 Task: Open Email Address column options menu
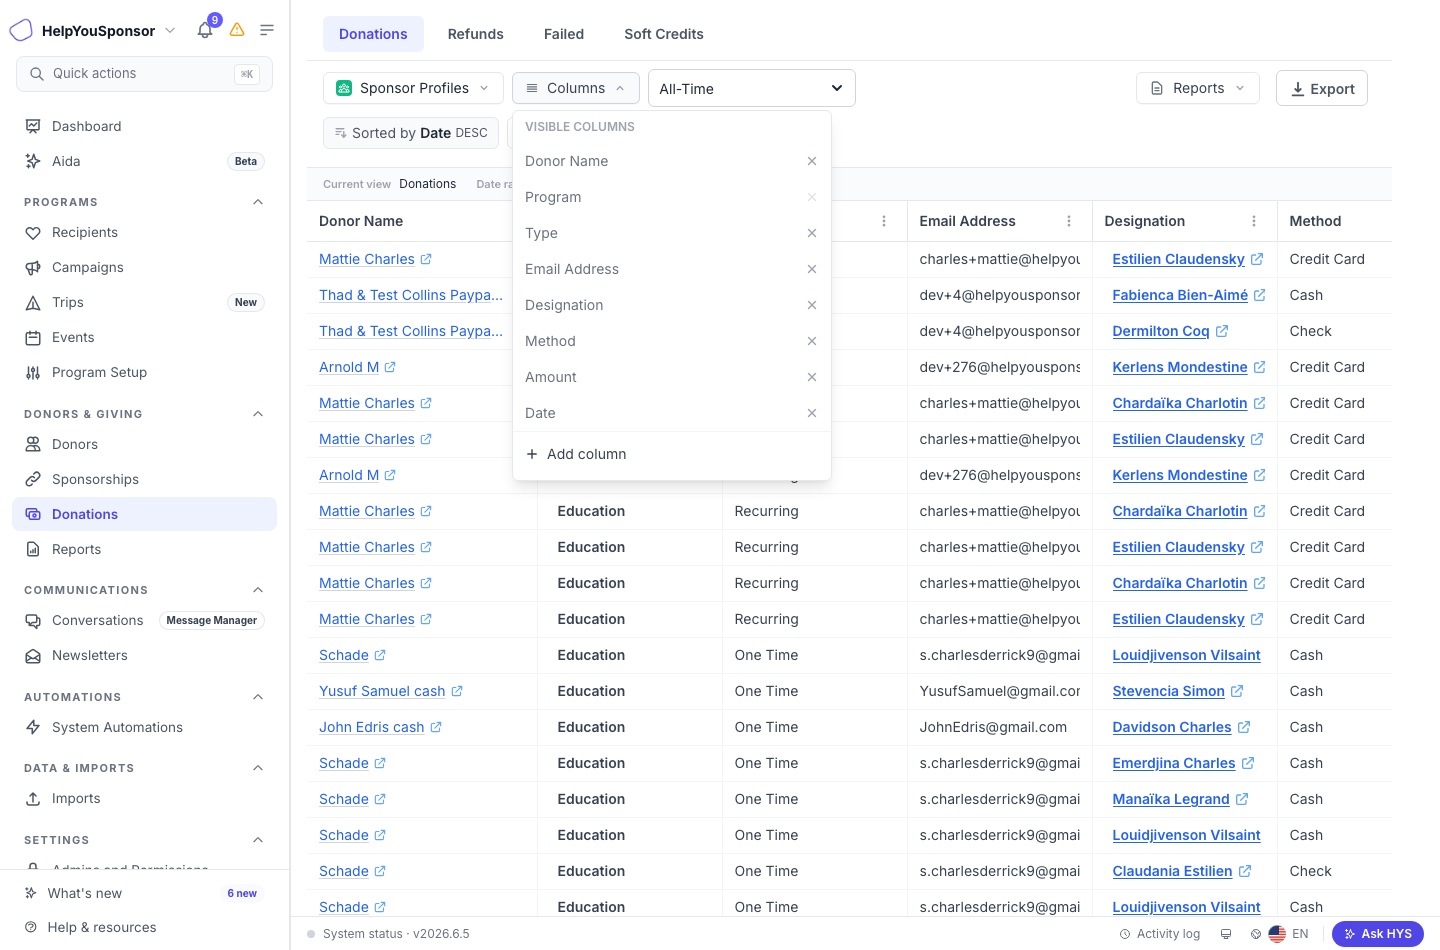[x=1069, y=221]
